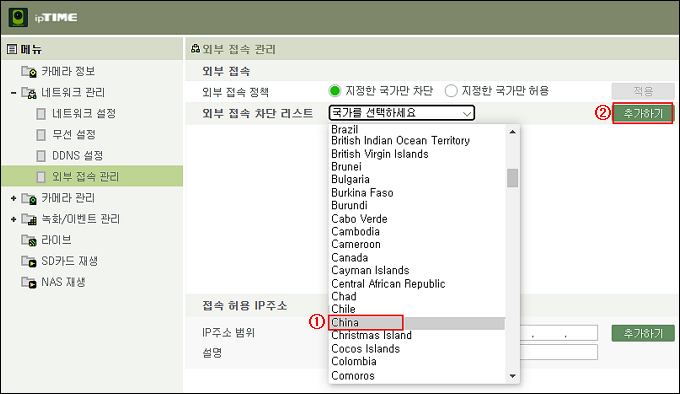The image size is (680, 394).
Task: Click the IP주소 범위 input field
Action: click(x=559, y=333)
